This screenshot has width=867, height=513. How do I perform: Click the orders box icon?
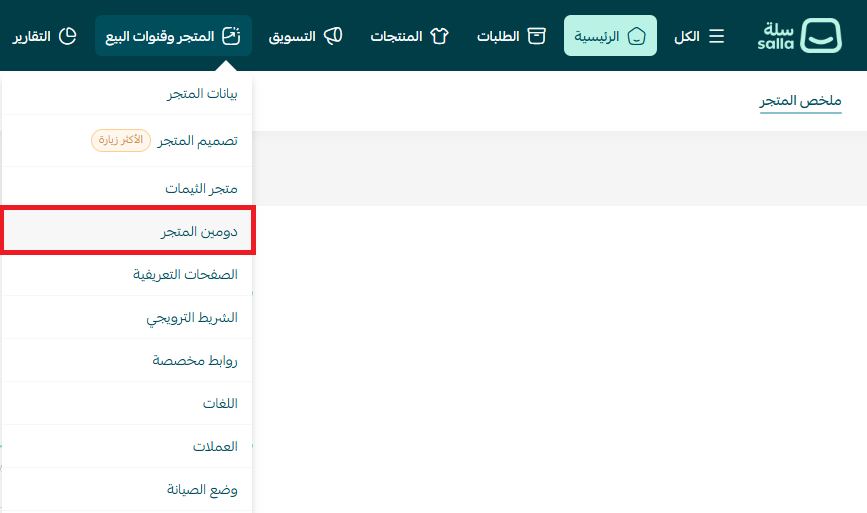[x=536, y=36]
